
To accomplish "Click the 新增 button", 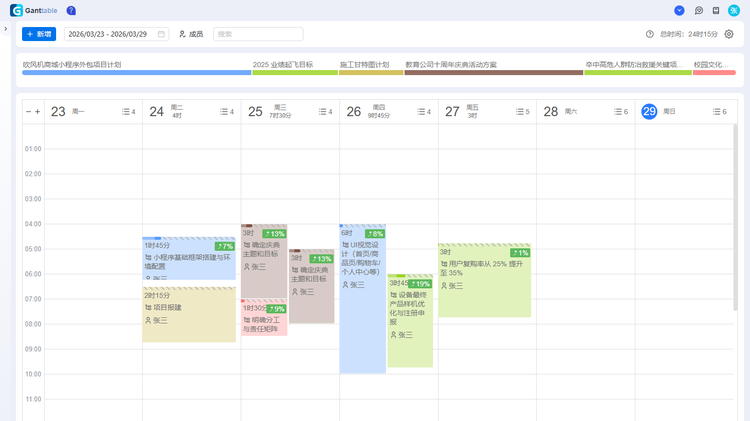I will click(39, 34).
